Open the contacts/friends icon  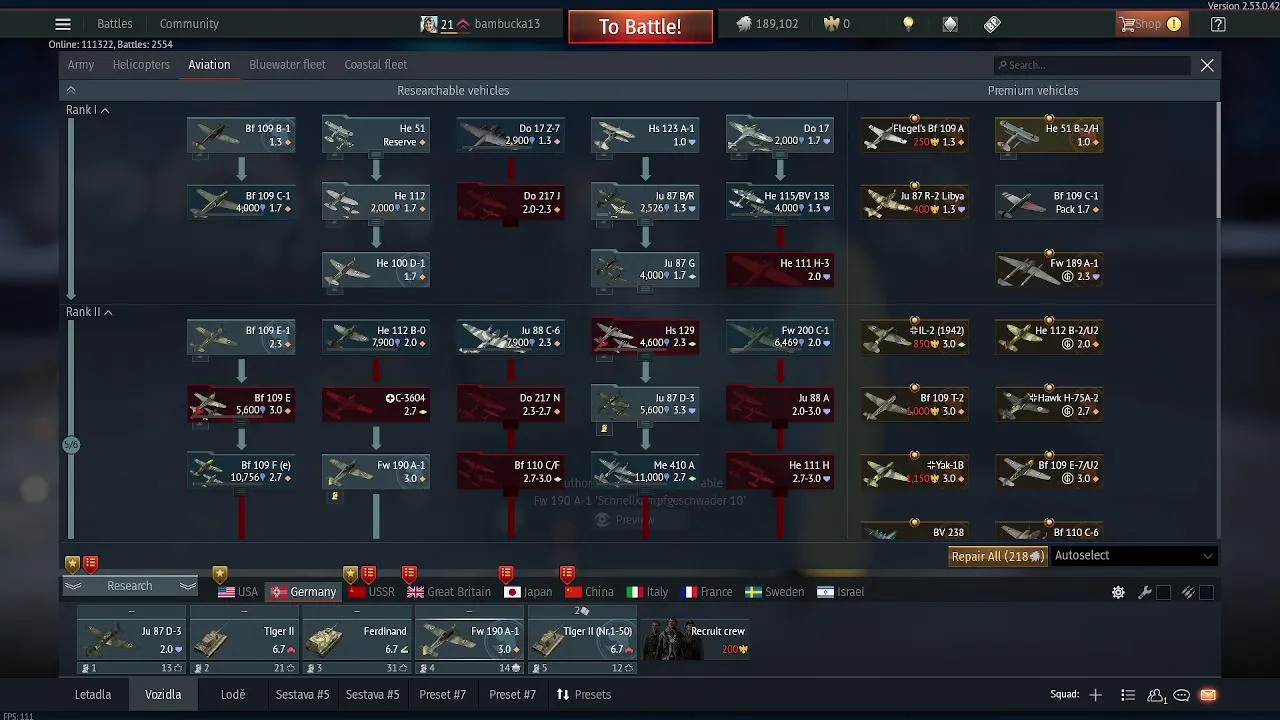pos(1157,695)
